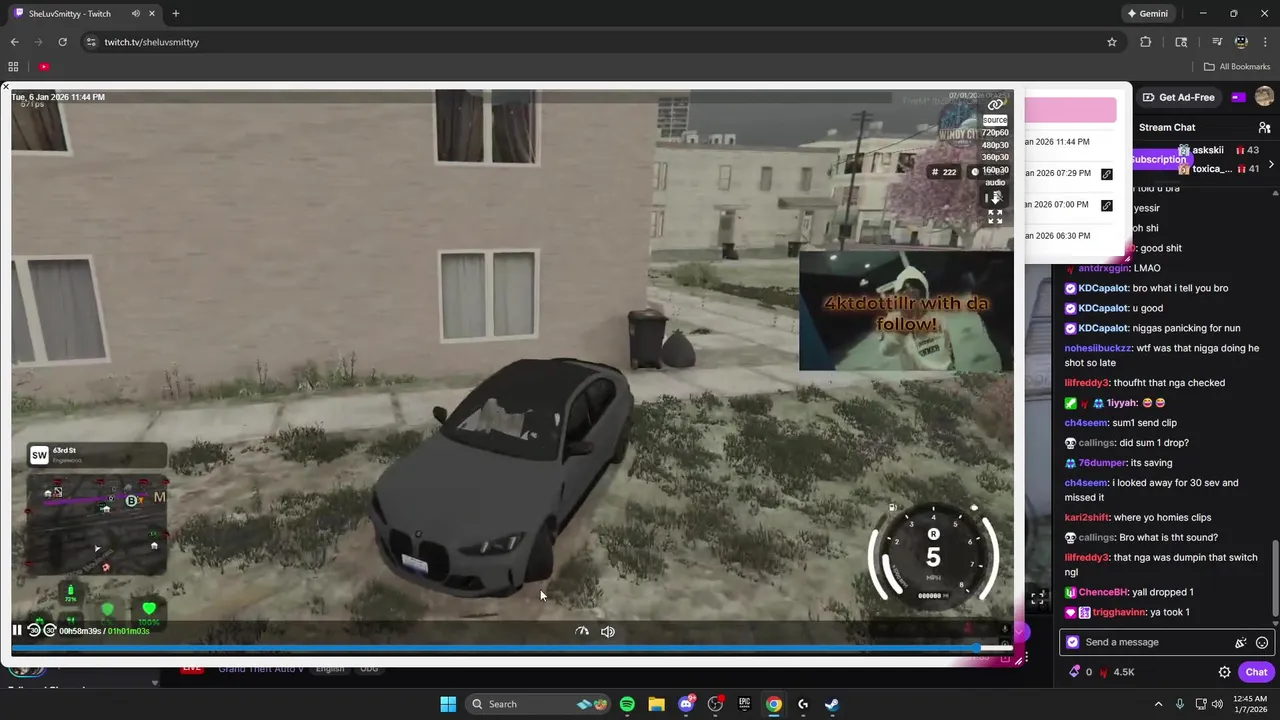This screenshot has width=1280, height=720.
Task: Click the purple Chat send button
Action: (x=1257, y=672)
